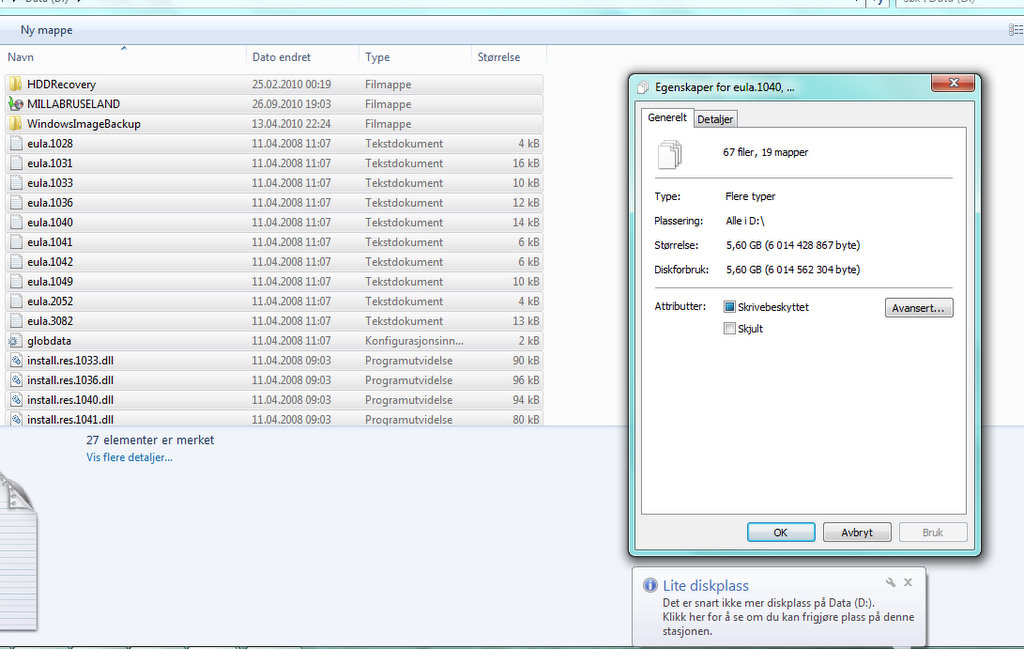Click the 26.09.2010 19:03 date cell
Viewport: 1024px width, 649px height.
[x=291, y=104]
